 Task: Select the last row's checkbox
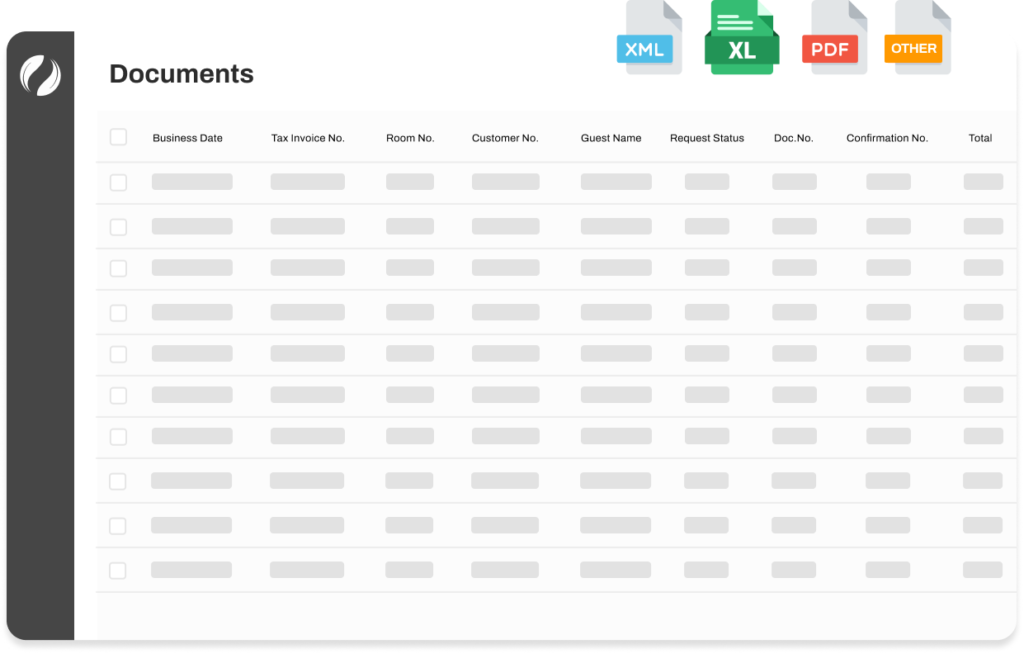point(118,570)
